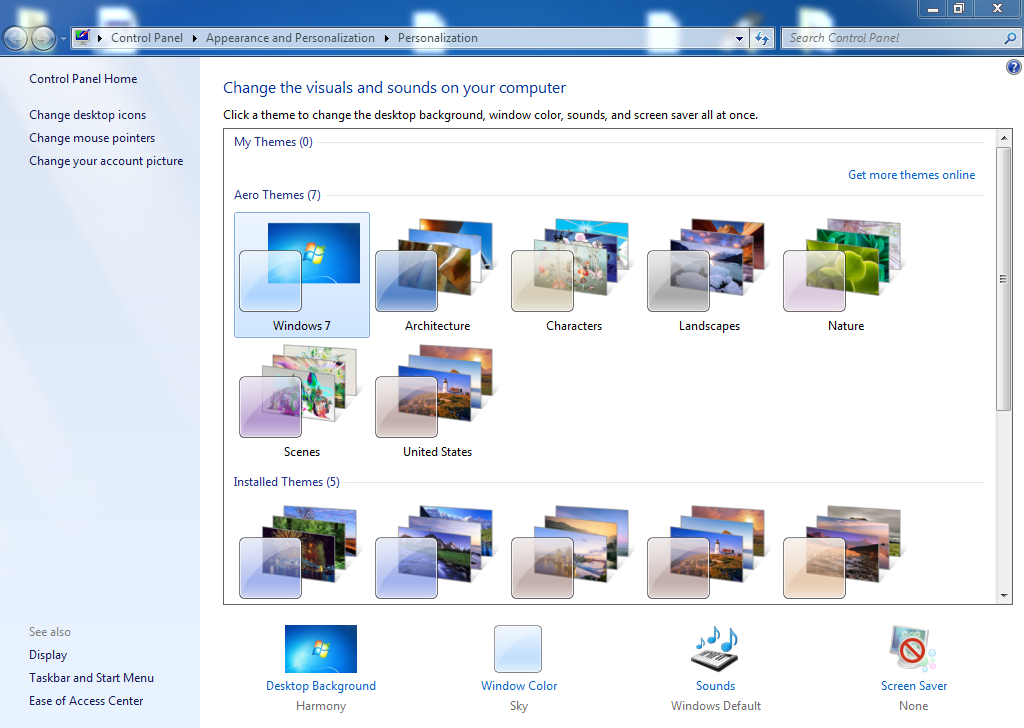The image size is (1024, 728).
Task: Click the Windows Default sounds label
Action: pos(715,706)
